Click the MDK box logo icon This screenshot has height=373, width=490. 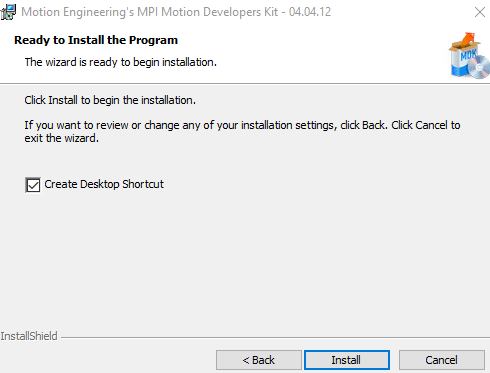[469, 56]
